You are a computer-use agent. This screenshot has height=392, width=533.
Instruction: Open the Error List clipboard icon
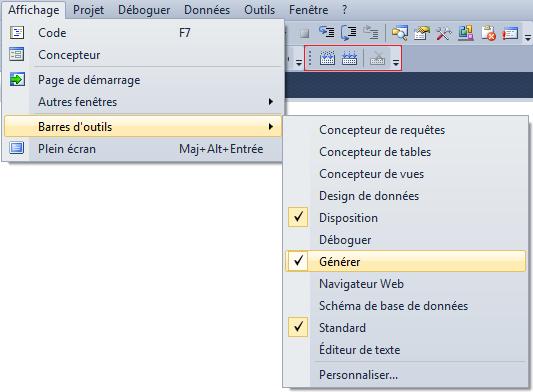coord(488,33)
